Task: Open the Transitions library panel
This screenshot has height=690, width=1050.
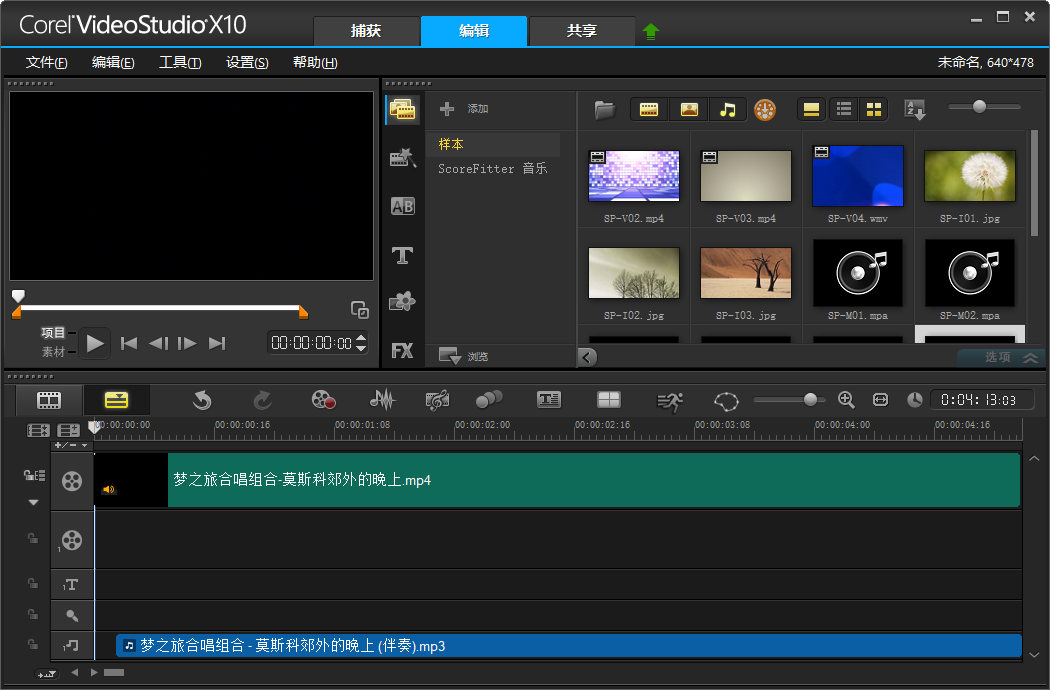Action: click(402, 206)
